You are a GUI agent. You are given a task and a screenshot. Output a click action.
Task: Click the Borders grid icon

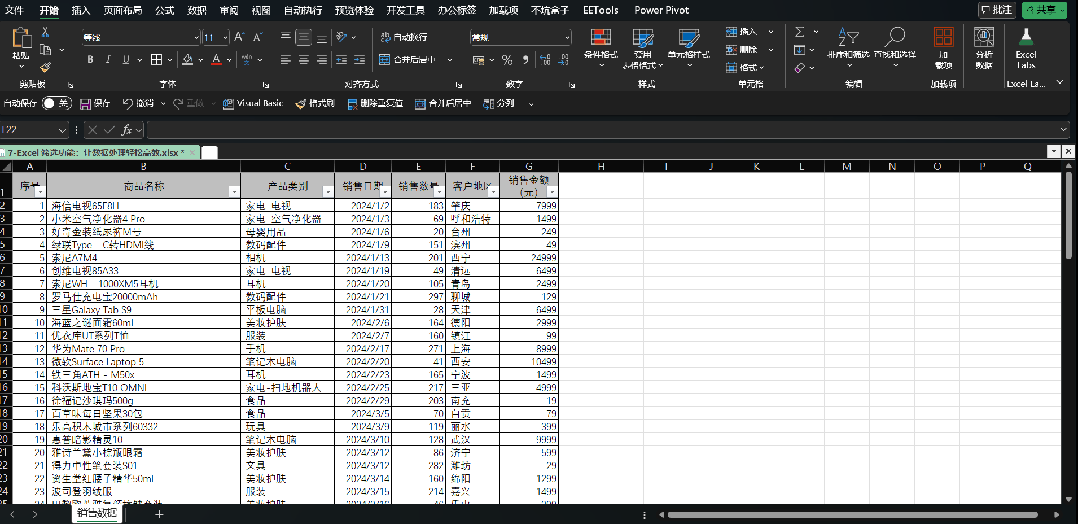[x=156, y=60]
